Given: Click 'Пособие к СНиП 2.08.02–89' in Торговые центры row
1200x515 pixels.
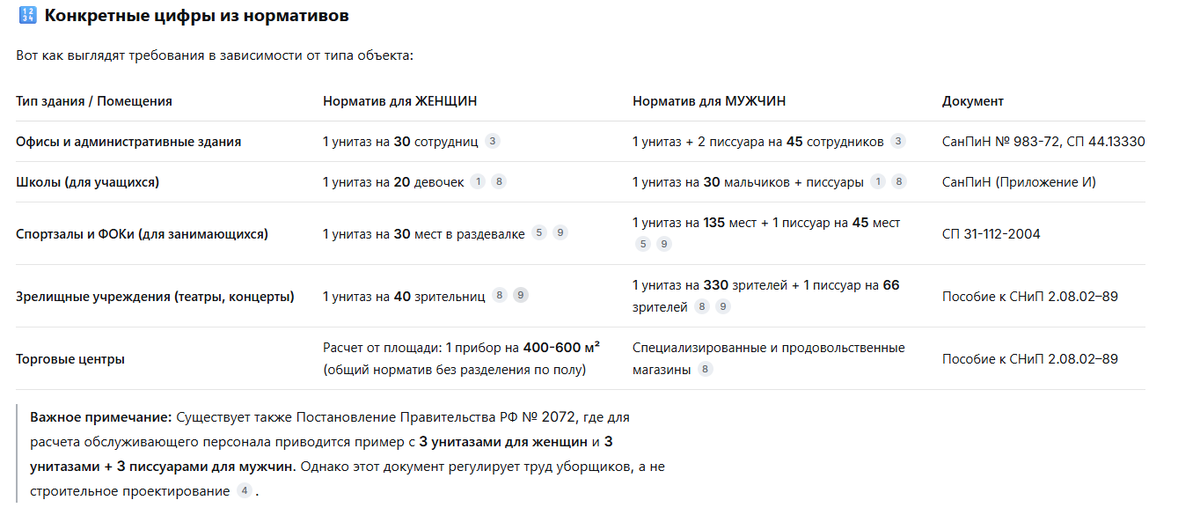Looking at the screenshot, I should click(x=1030, y=359).
